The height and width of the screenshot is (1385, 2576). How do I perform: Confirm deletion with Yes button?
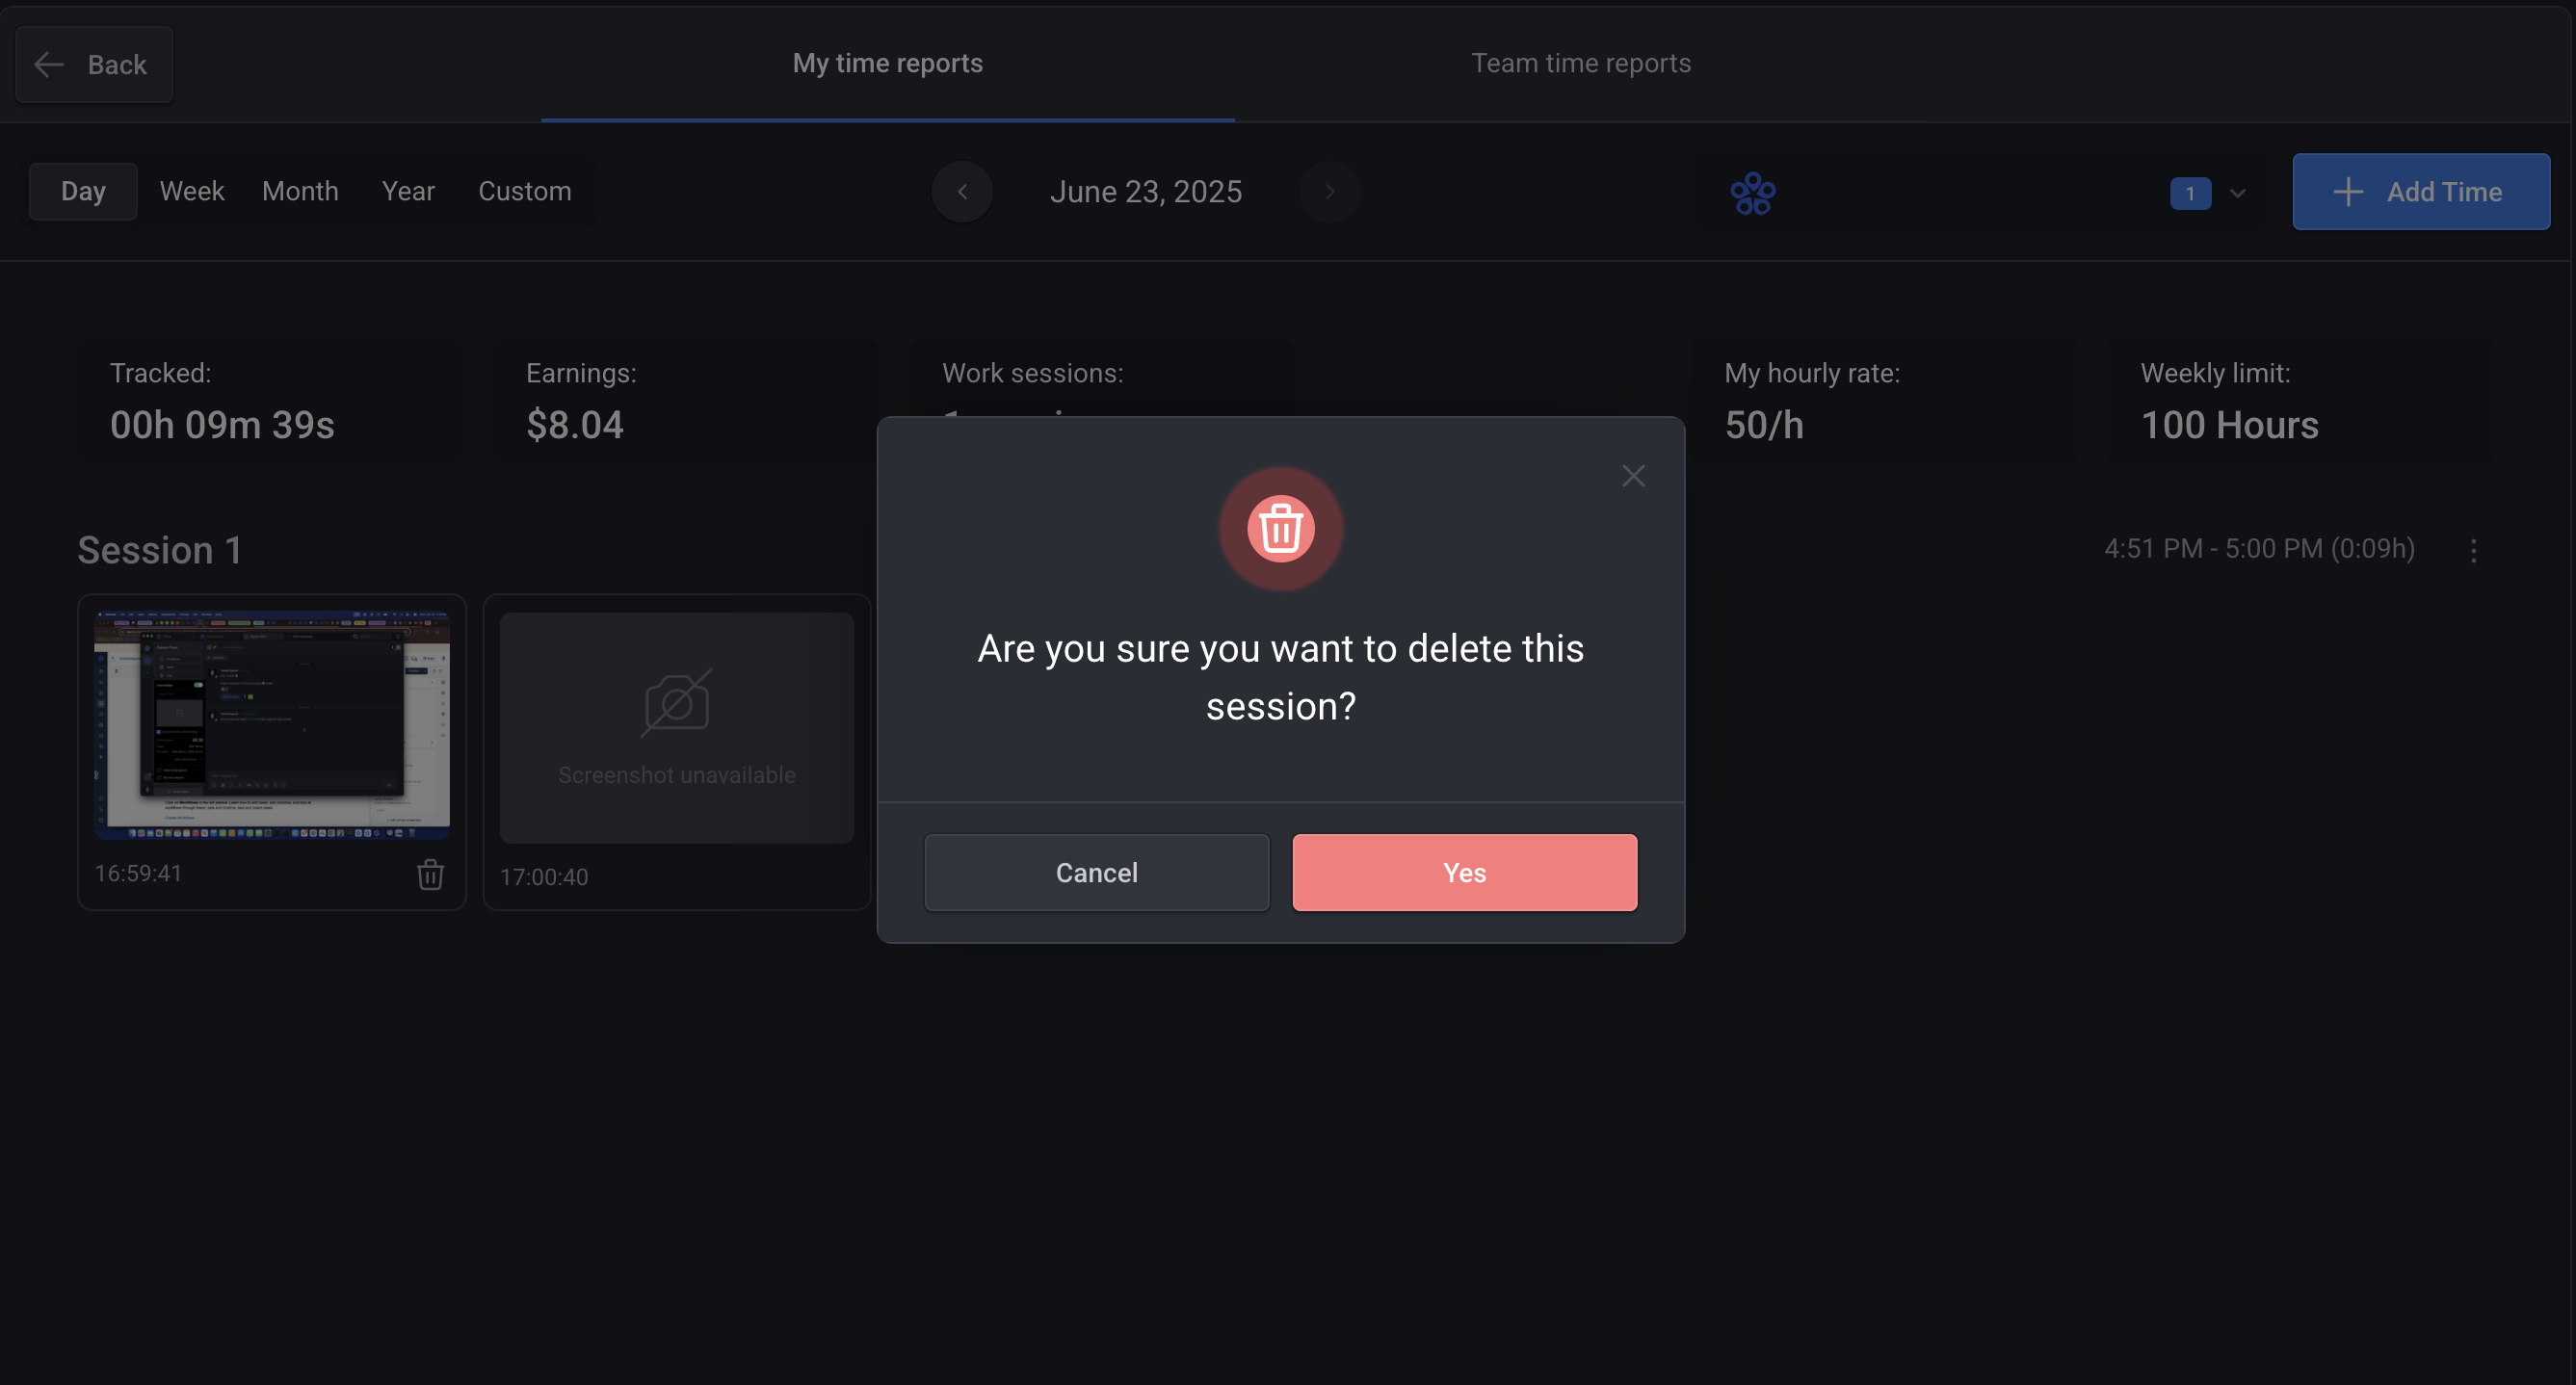click(x=1464, y=873)
